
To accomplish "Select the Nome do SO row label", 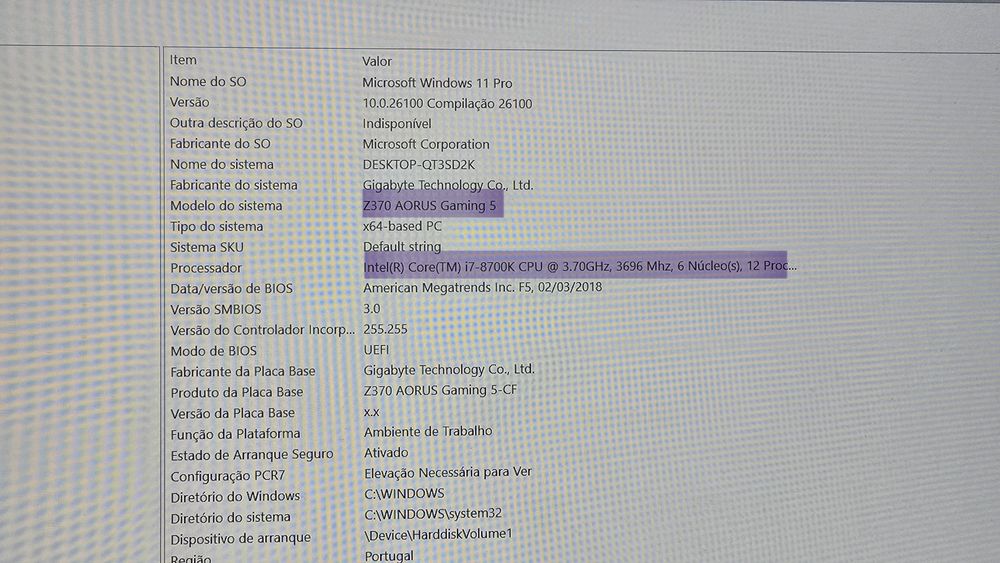I will (x=208, y=82).
